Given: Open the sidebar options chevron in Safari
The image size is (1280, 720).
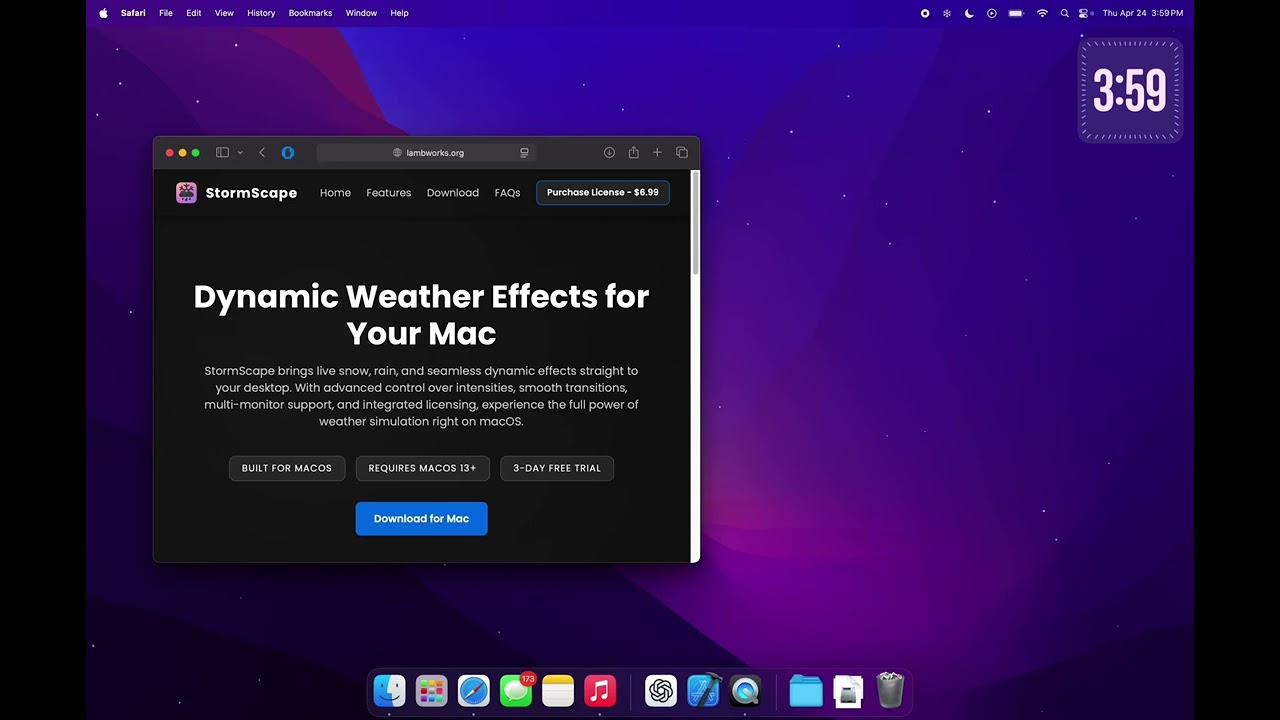Looking at the screenshot, I should [240, 153].
